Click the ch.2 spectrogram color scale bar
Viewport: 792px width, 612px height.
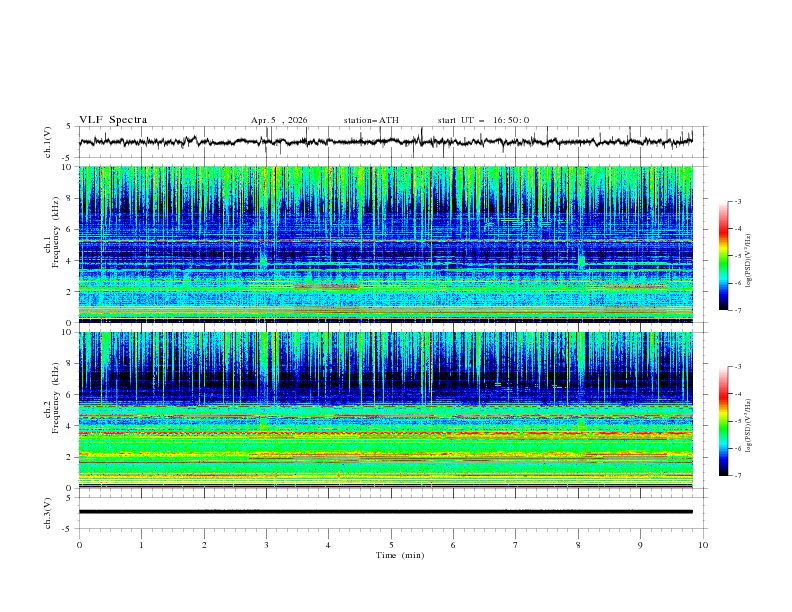point(723,421)
